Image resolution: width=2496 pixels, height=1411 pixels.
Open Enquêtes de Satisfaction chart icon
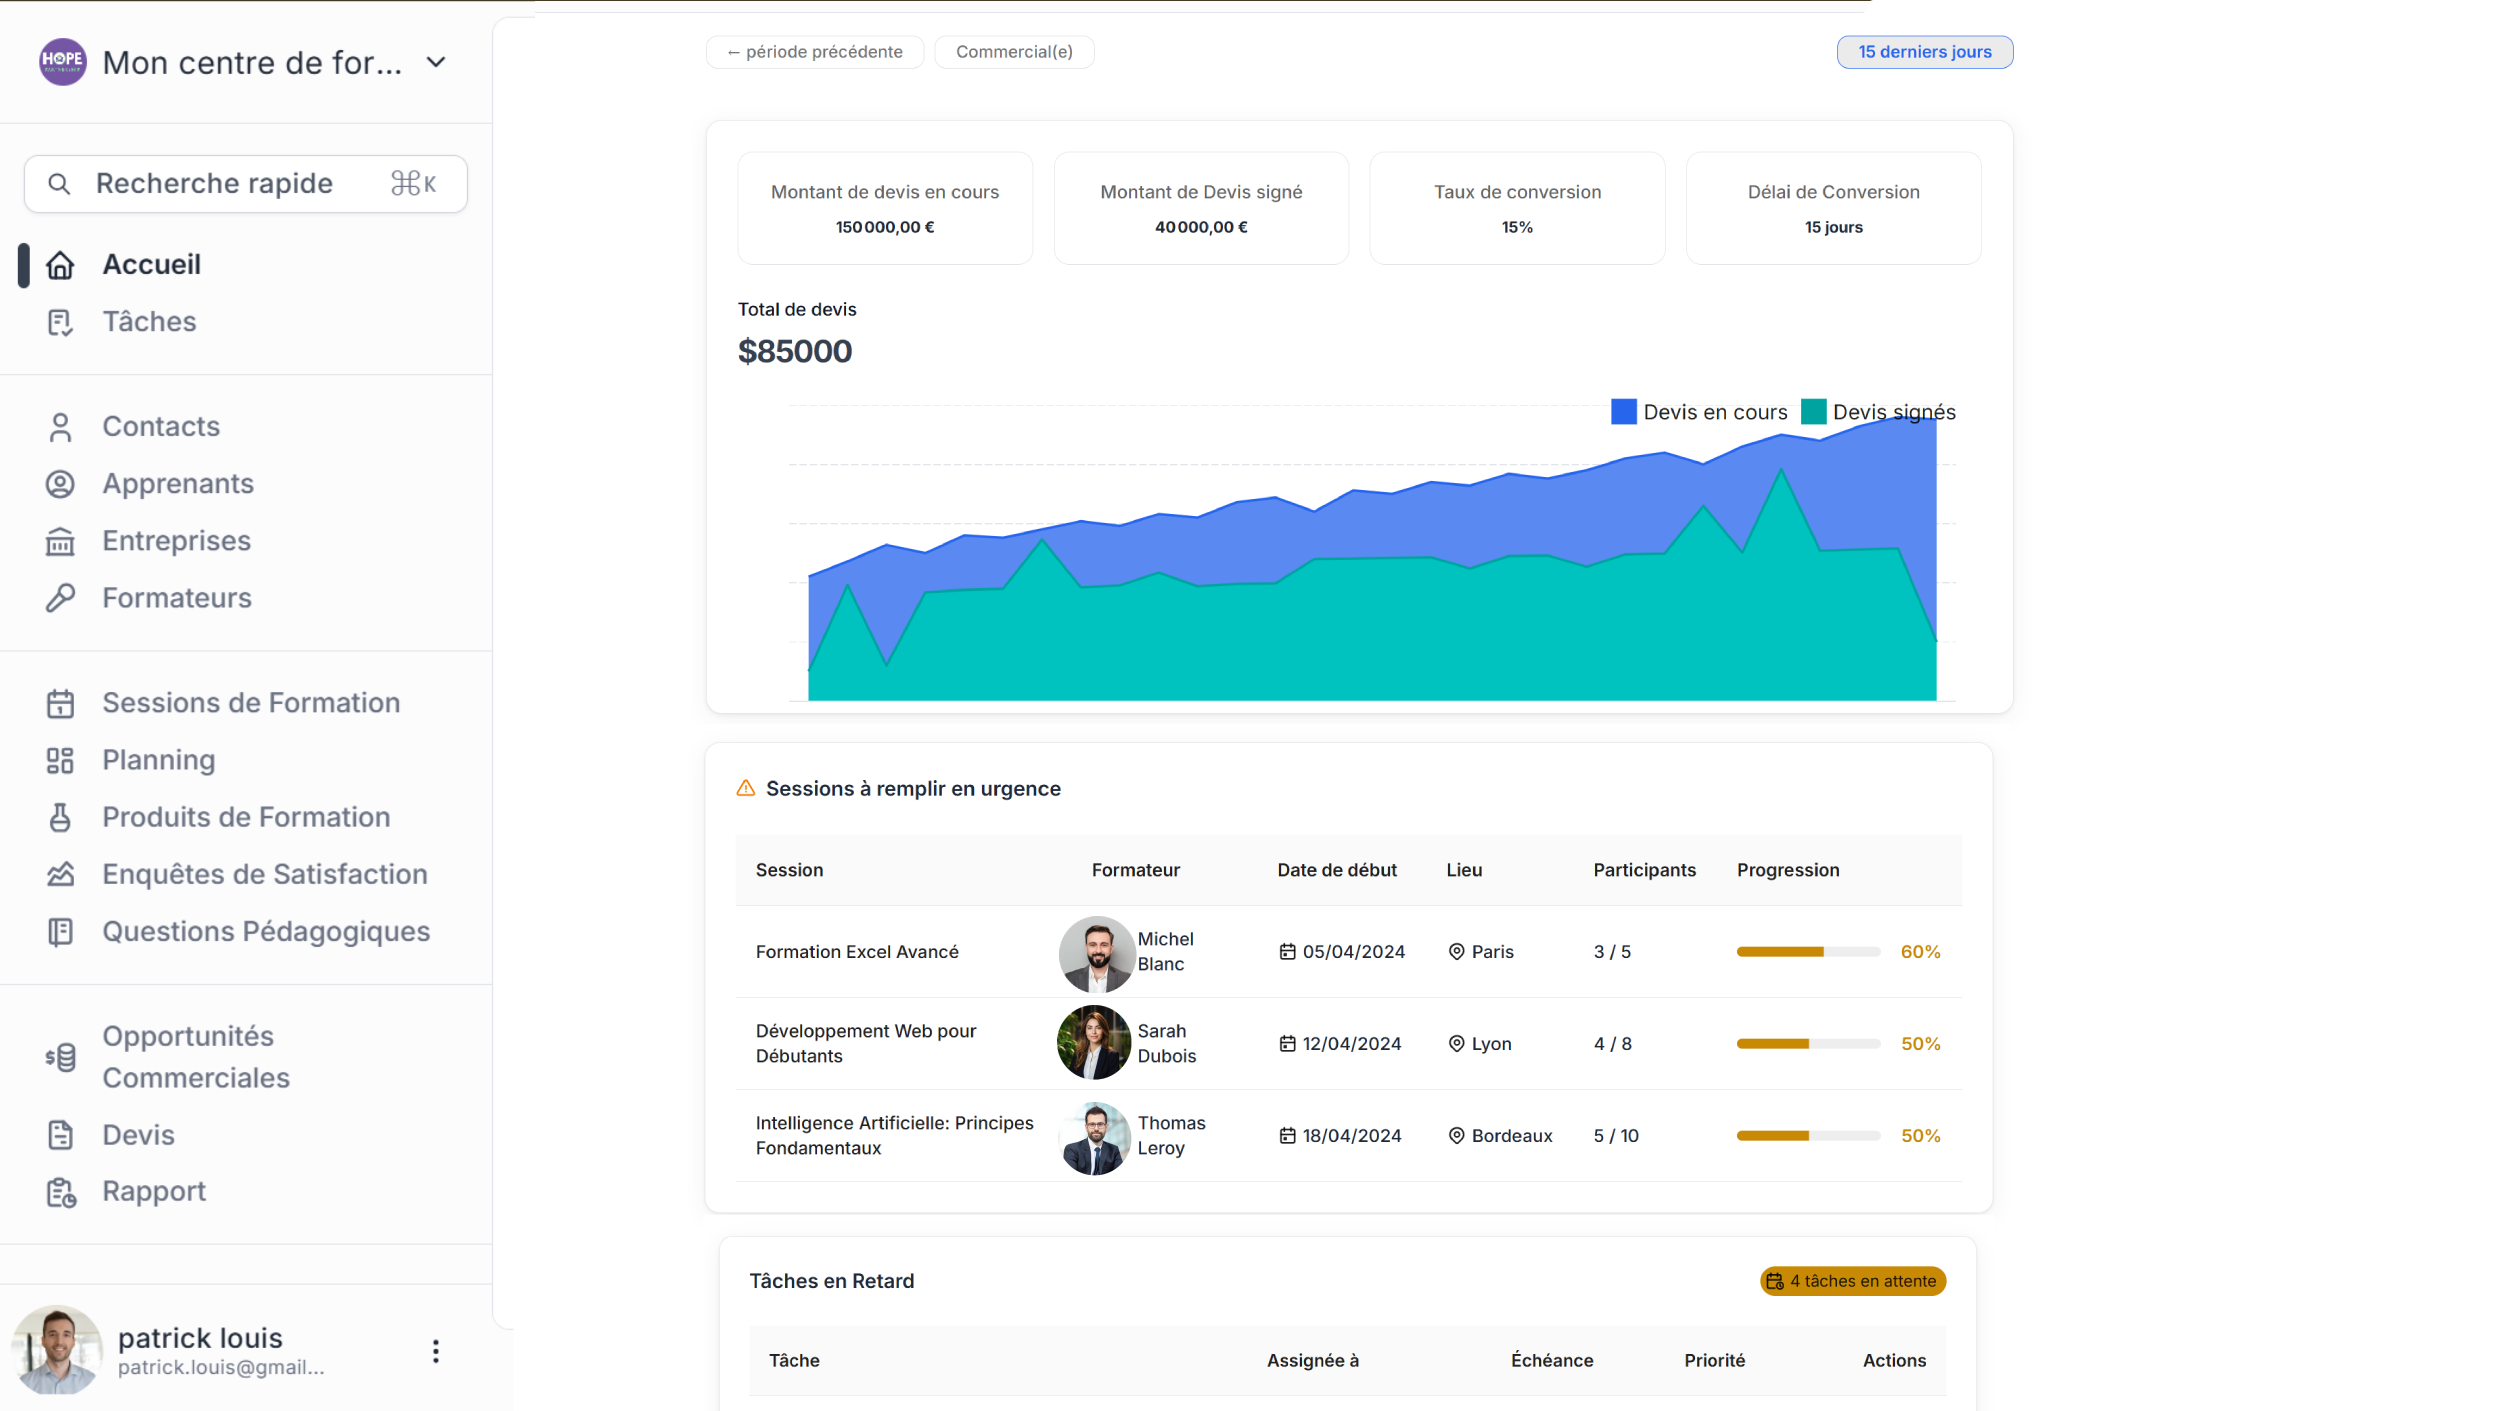point(60,874)
